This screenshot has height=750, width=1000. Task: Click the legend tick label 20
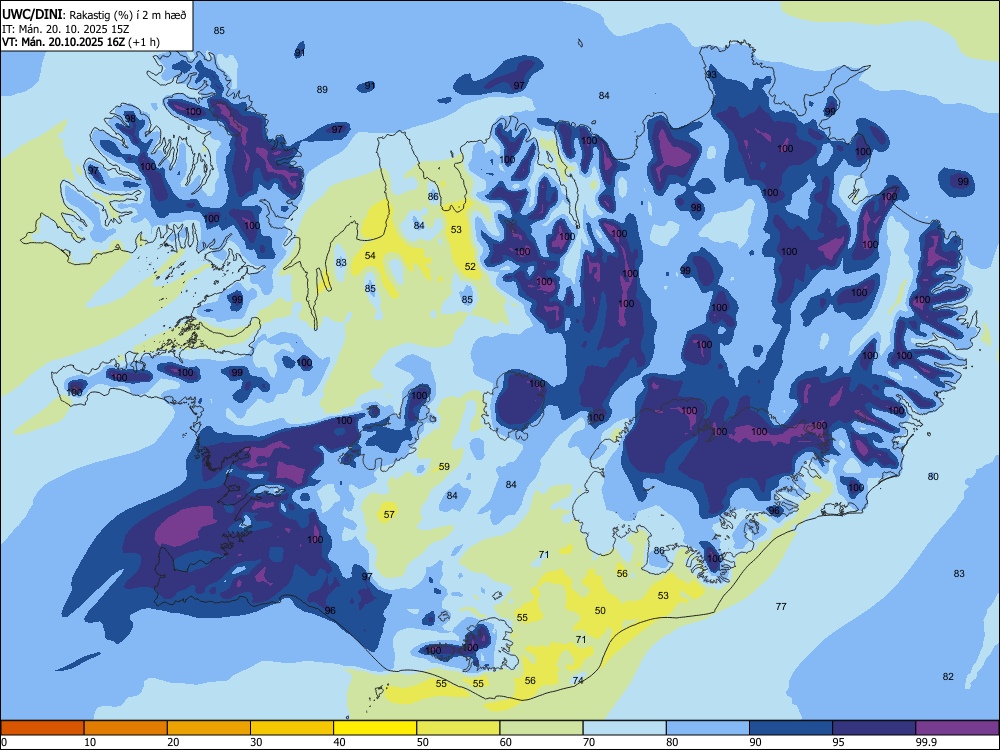pyautogui.click(x=173, y=742)
